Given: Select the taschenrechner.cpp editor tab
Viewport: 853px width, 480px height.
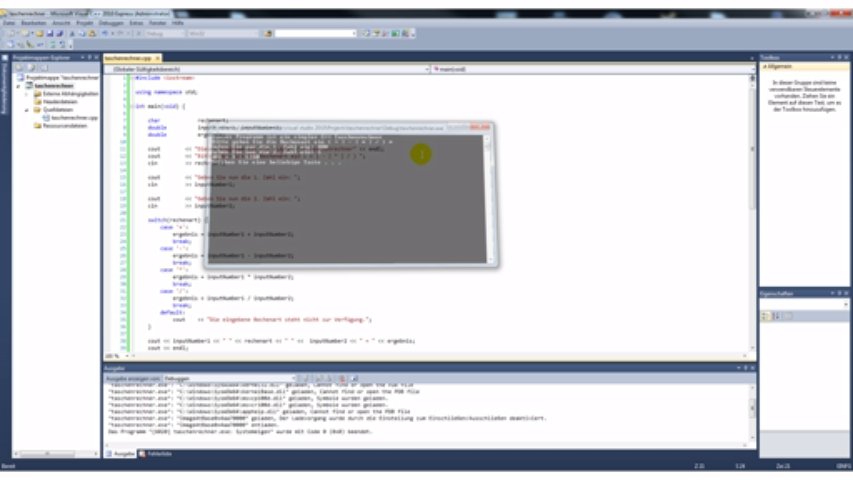Looking at the screenshot, I should (128, 58).
